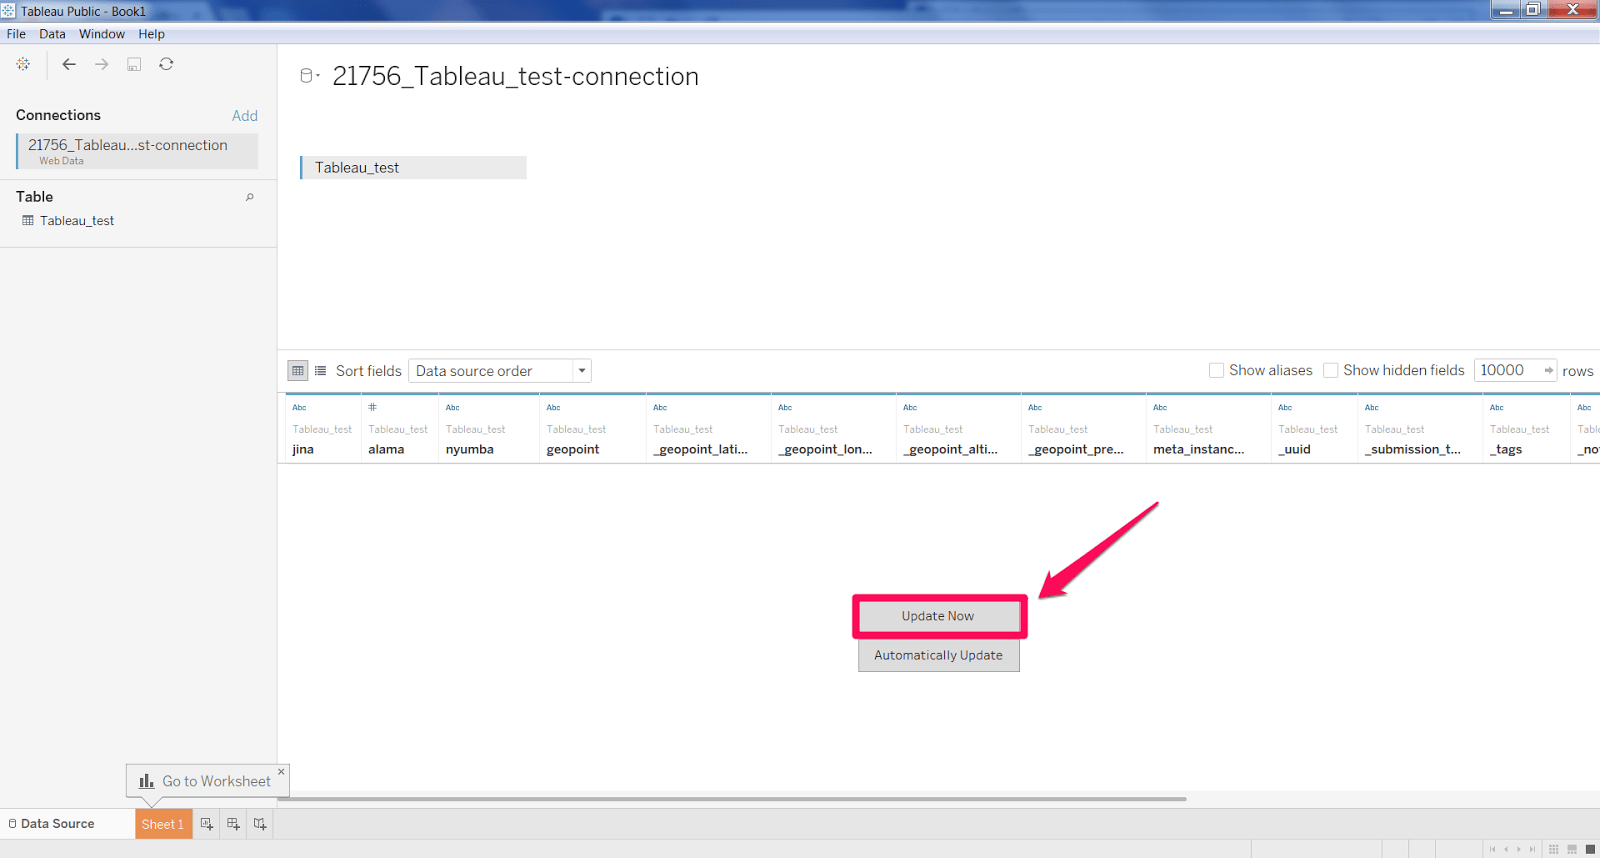Click the Tableau start page icon
This screenshot has width=1600, height=858.
point(23,64)
